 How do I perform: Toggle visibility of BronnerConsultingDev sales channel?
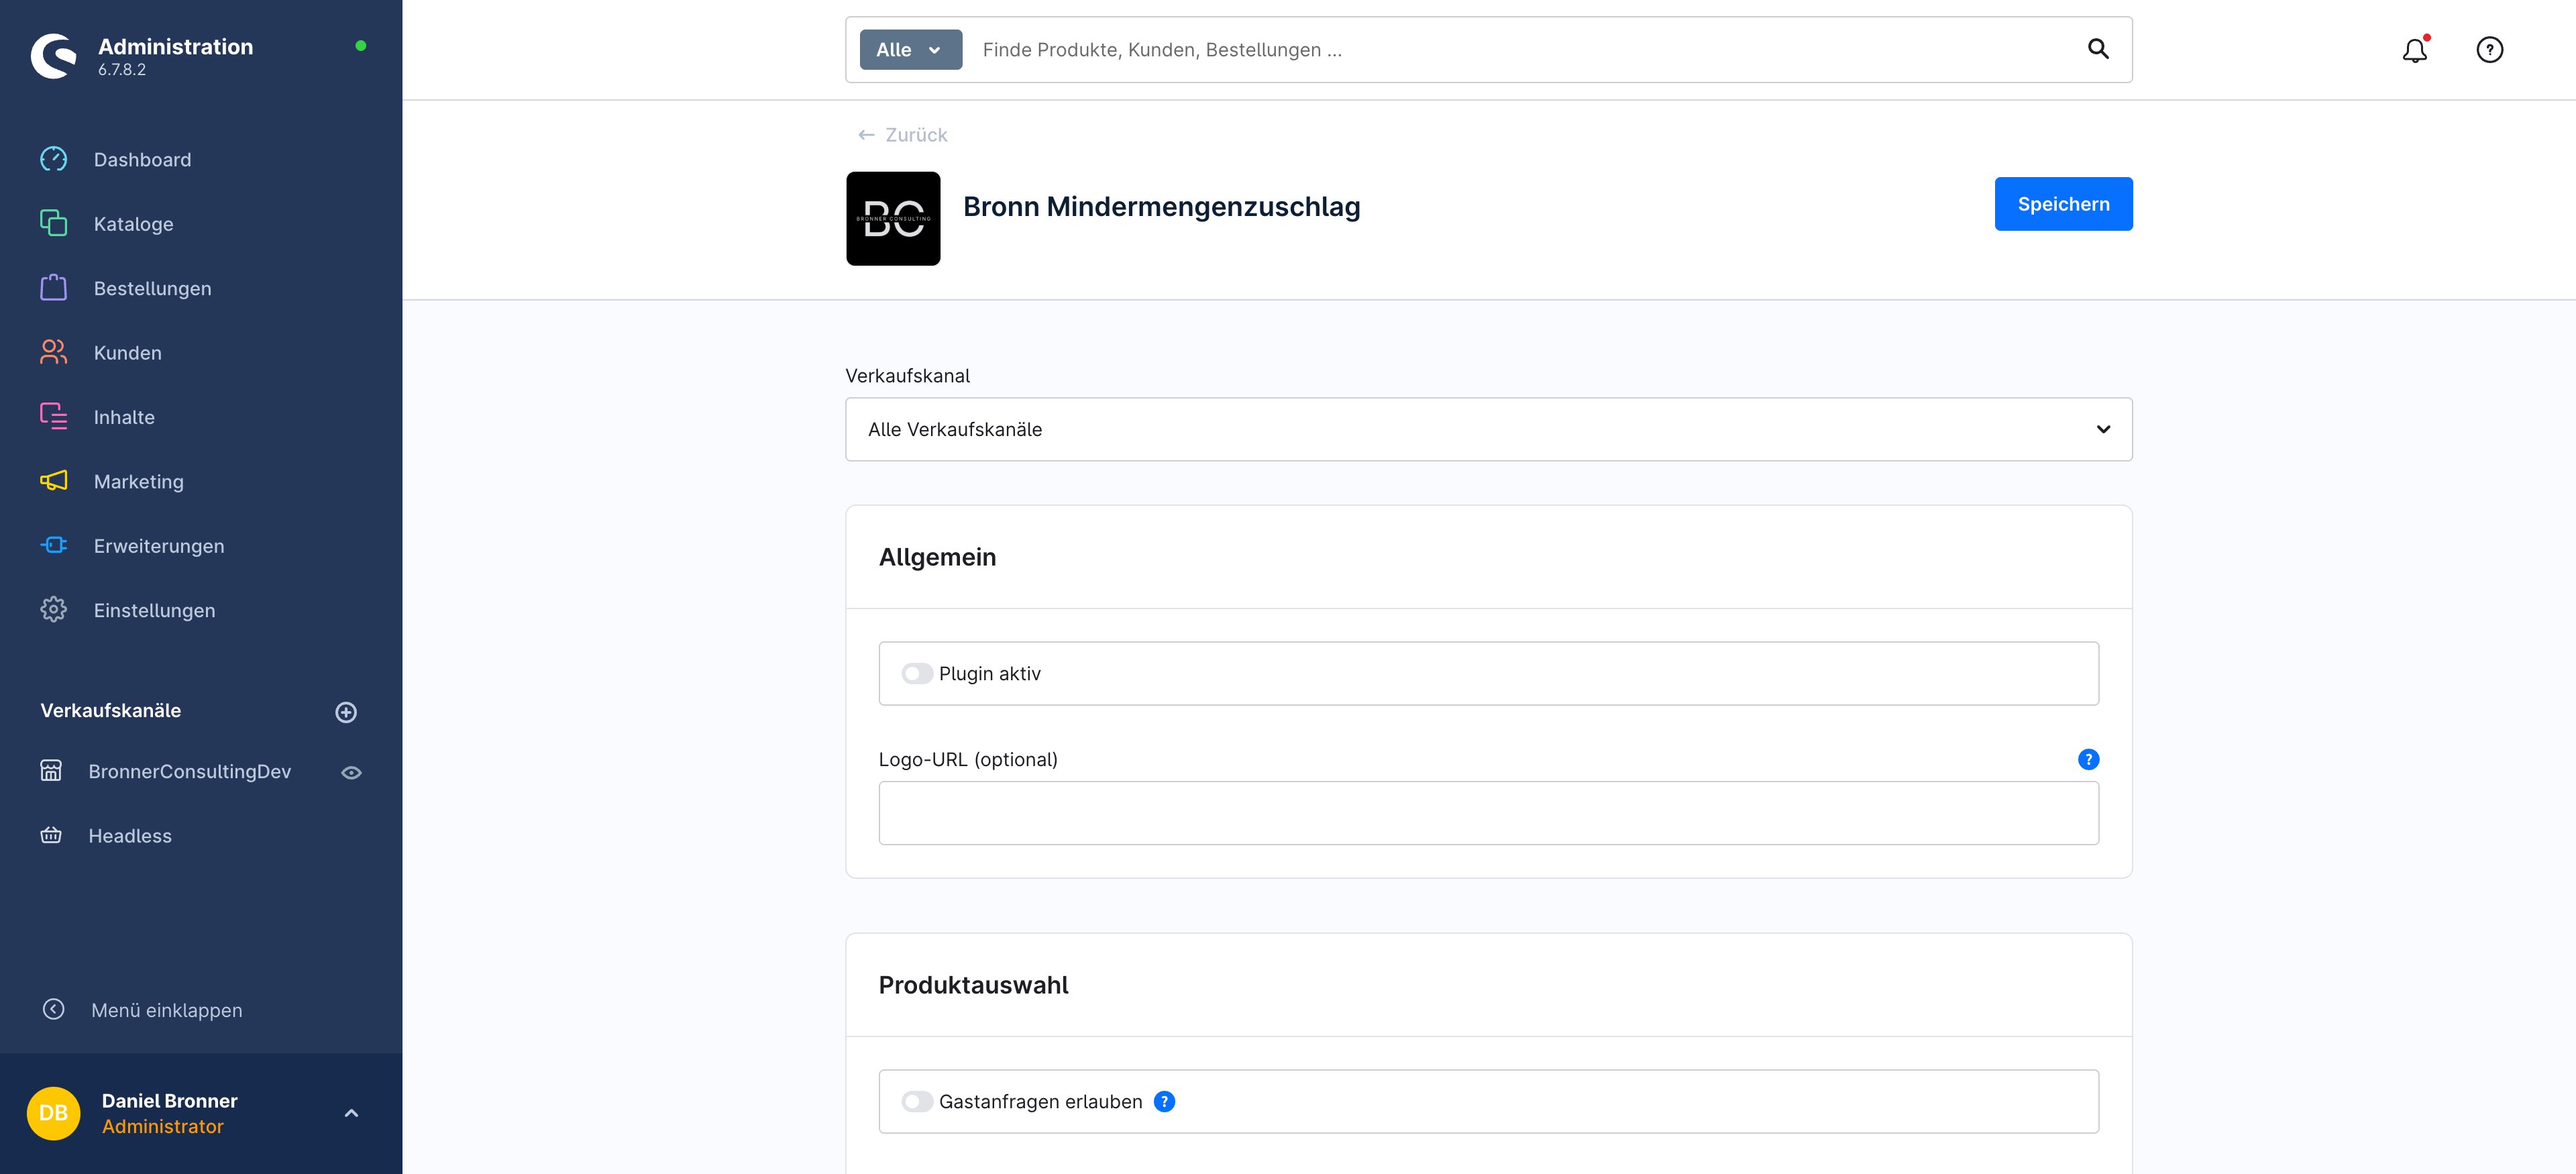(350, 771)
